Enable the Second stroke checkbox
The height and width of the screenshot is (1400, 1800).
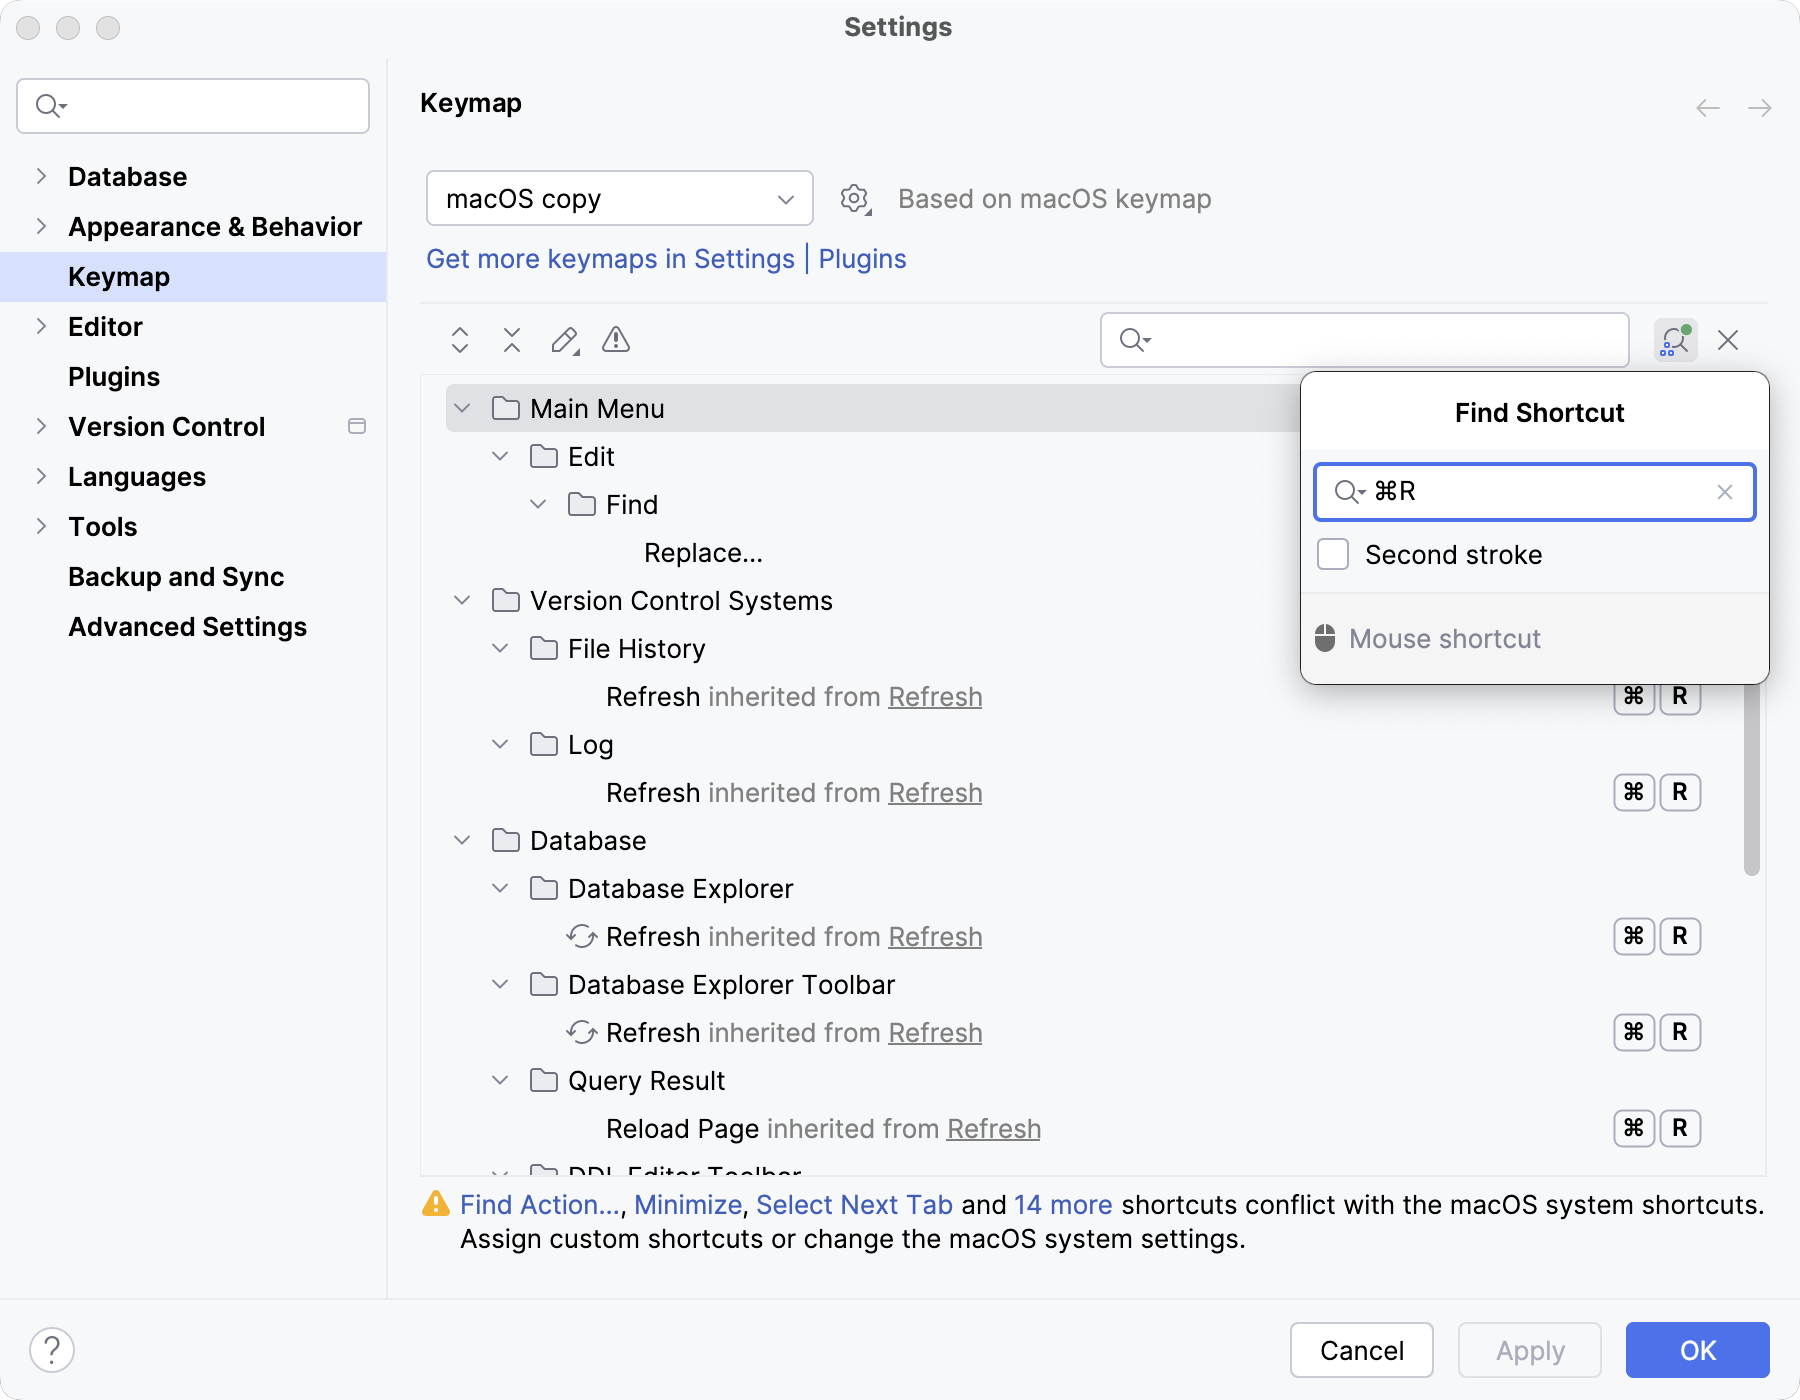[x=1333, y=554]
